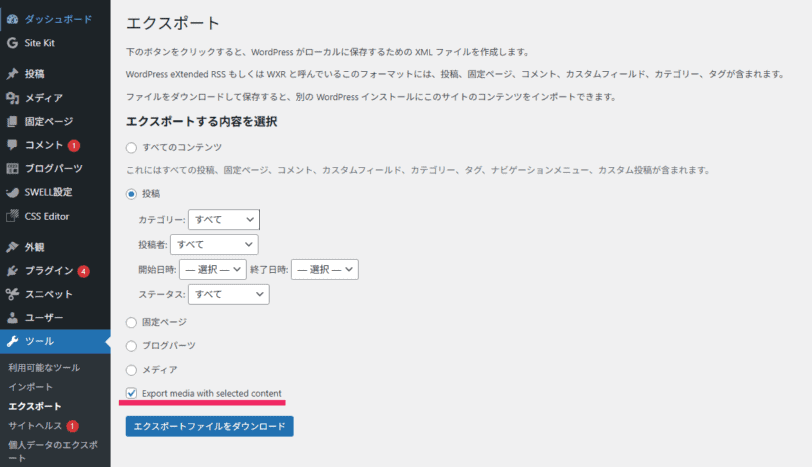Click the Media icon in sidebar
This screenshot has height=467, width=812.
click(12, 97)
